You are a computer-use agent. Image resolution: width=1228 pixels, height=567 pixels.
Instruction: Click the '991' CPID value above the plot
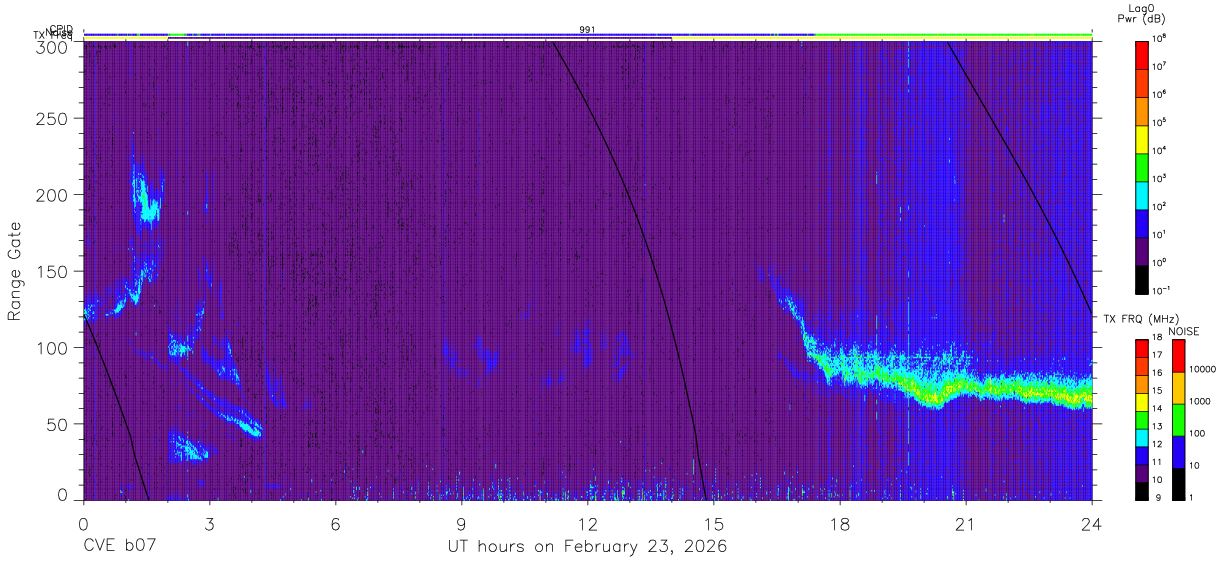point(587,29)
